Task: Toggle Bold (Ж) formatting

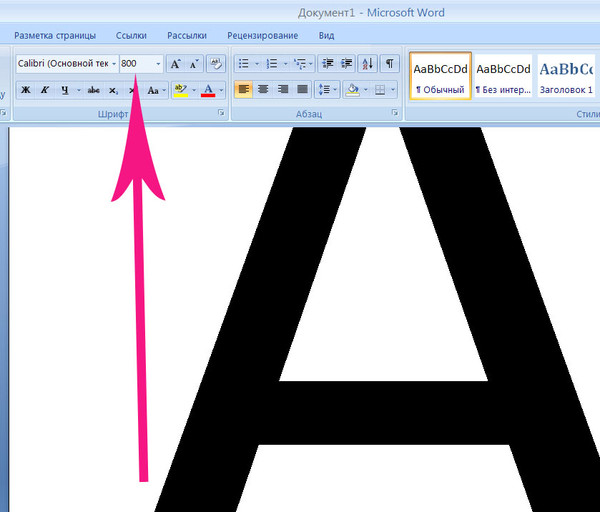Action: click(x=26, y=90)
